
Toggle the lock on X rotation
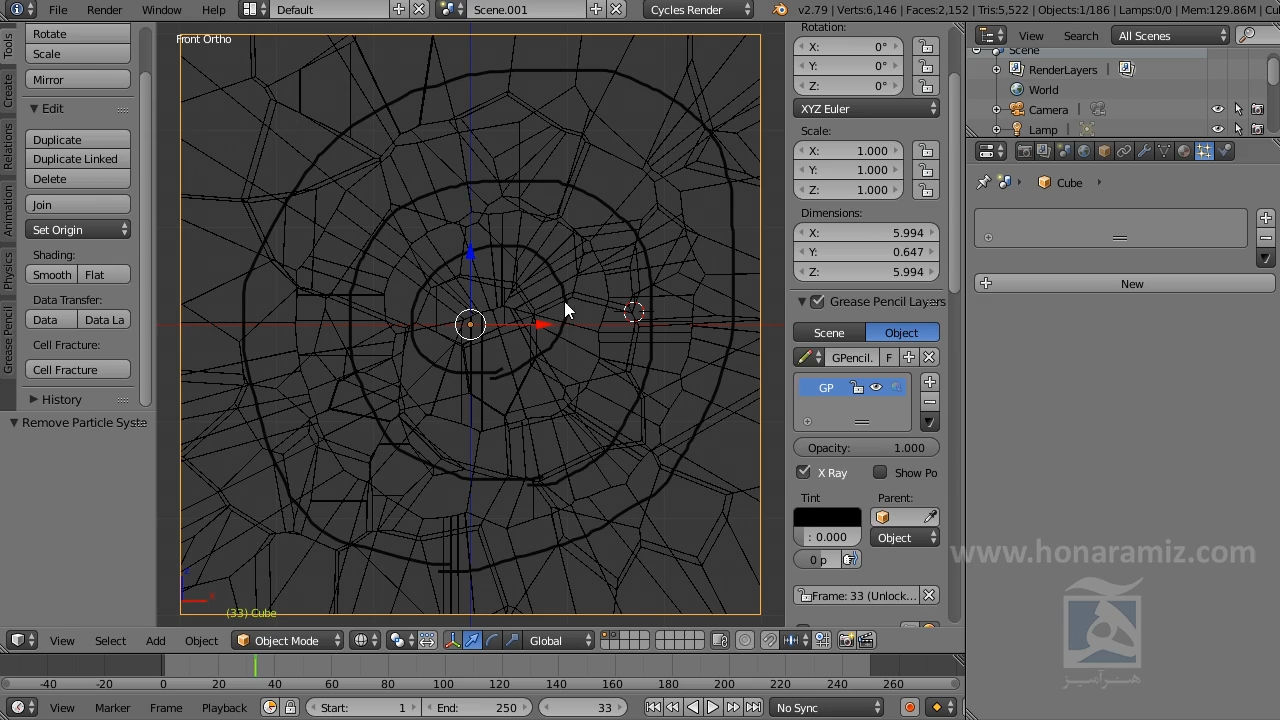[926, 47]
